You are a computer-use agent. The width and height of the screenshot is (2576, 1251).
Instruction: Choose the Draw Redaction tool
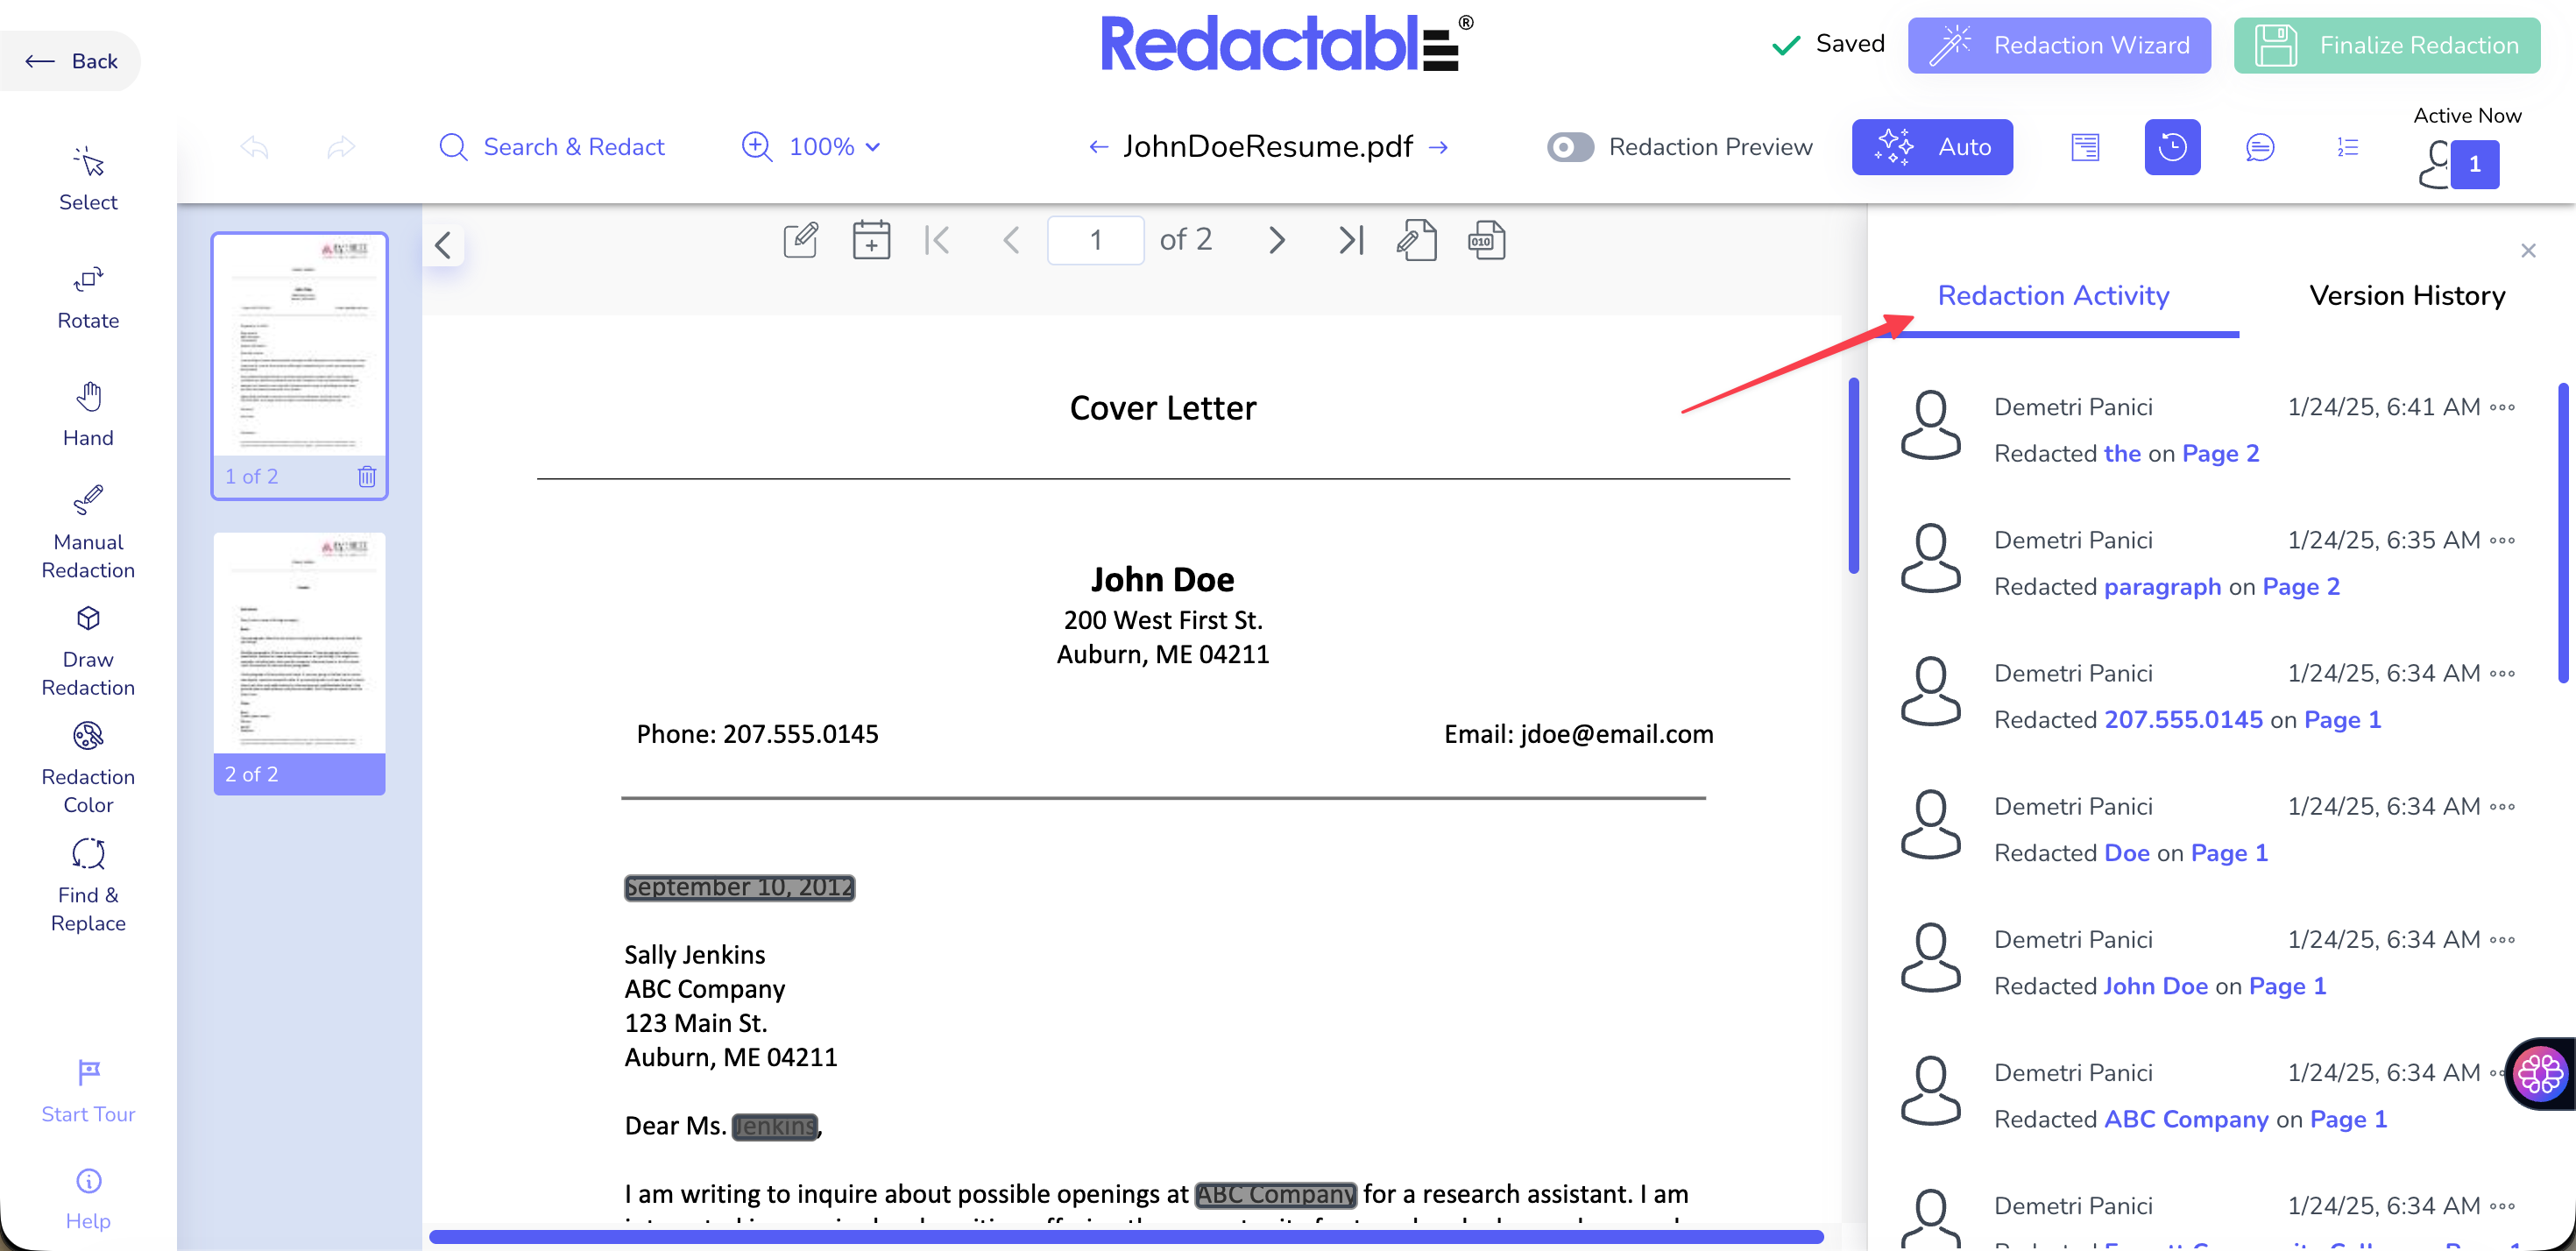[x=88, y=651]
